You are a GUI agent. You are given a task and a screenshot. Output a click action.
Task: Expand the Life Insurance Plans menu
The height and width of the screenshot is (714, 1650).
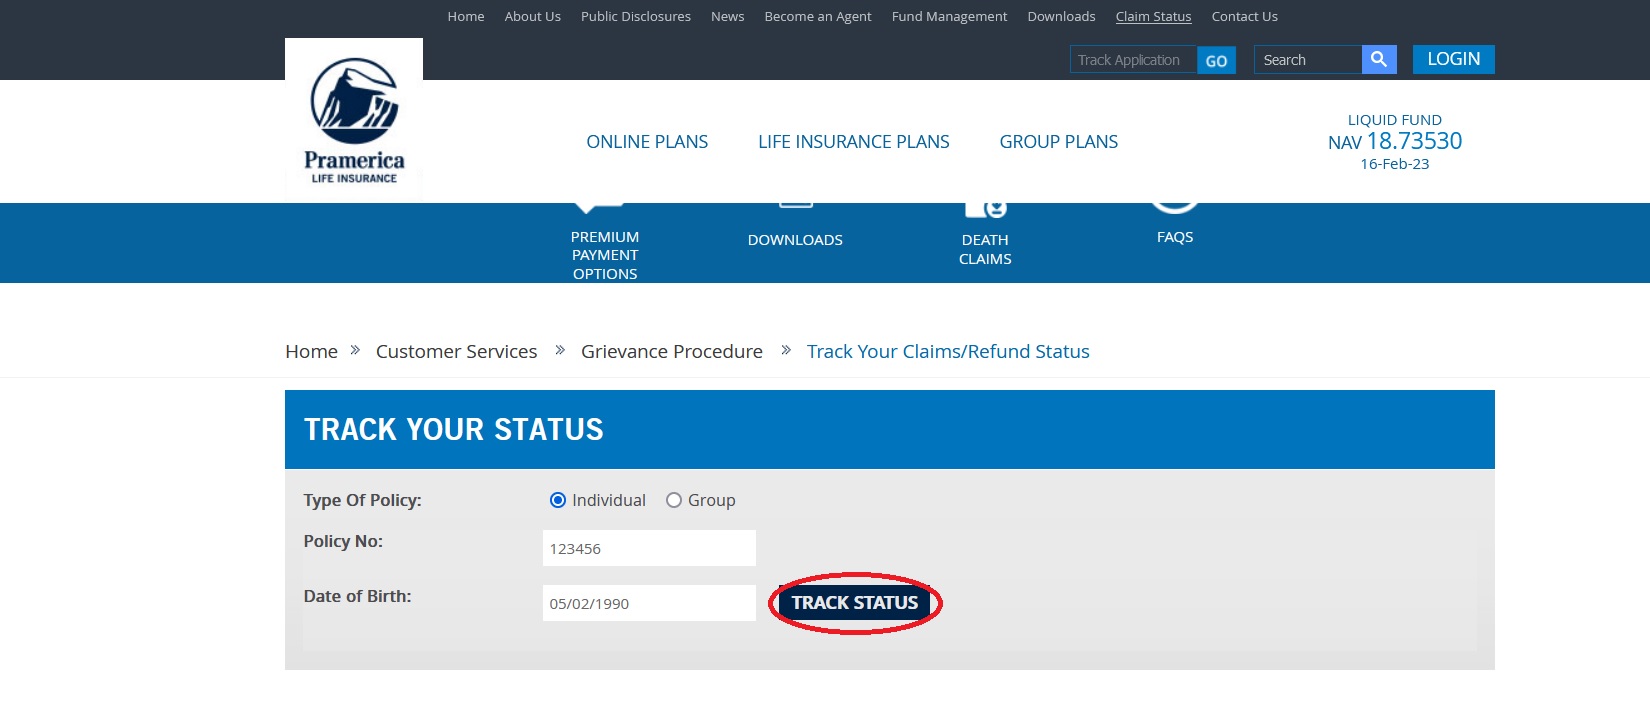point(853,142)
